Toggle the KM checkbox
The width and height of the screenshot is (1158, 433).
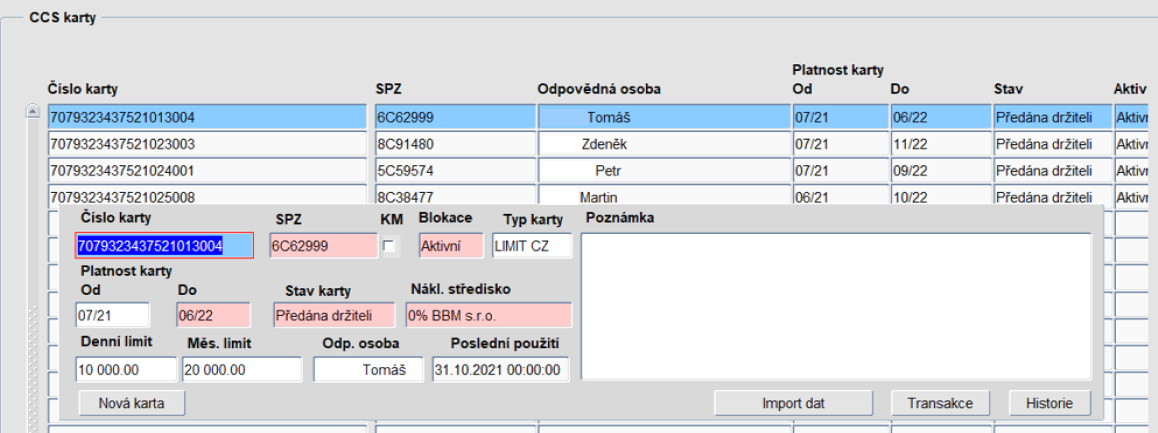click(389, 247)
